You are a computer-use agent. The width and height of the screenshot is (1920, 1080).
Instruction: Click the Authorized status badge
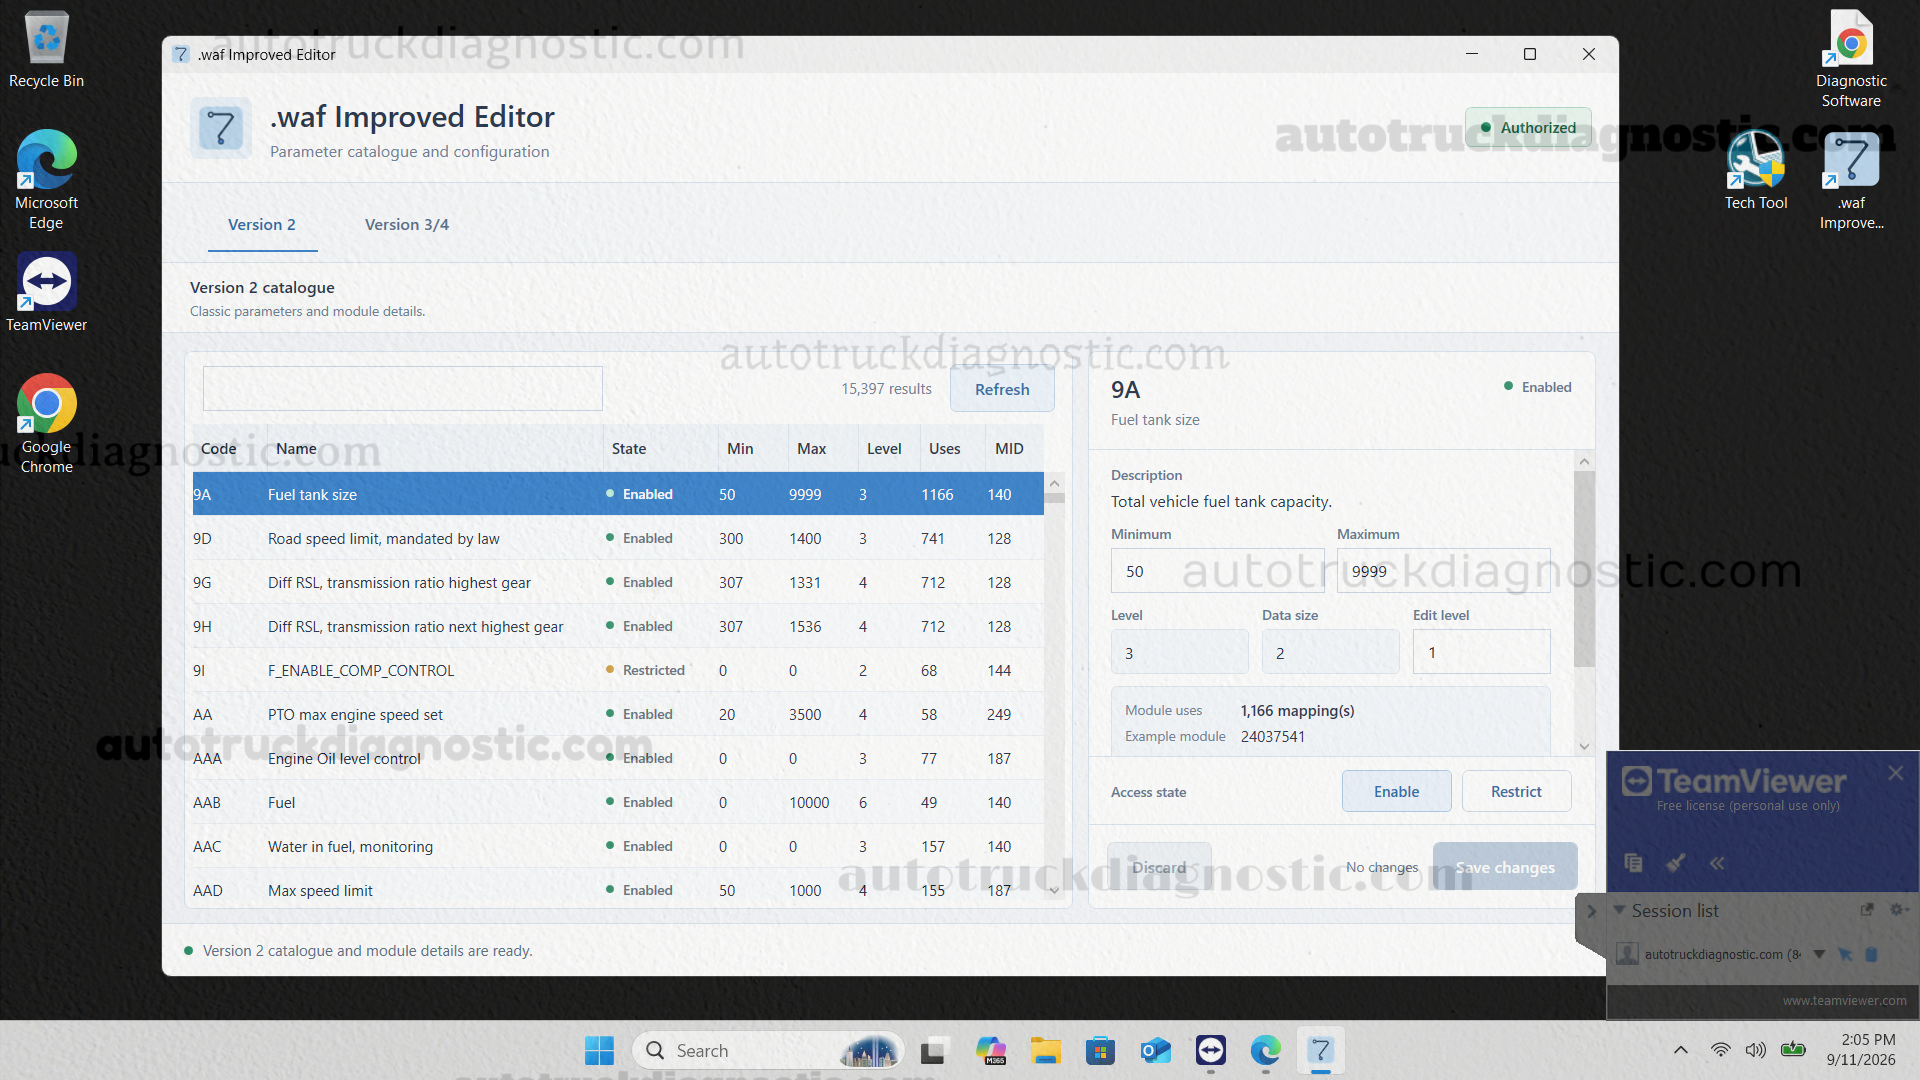(1528, 127)
